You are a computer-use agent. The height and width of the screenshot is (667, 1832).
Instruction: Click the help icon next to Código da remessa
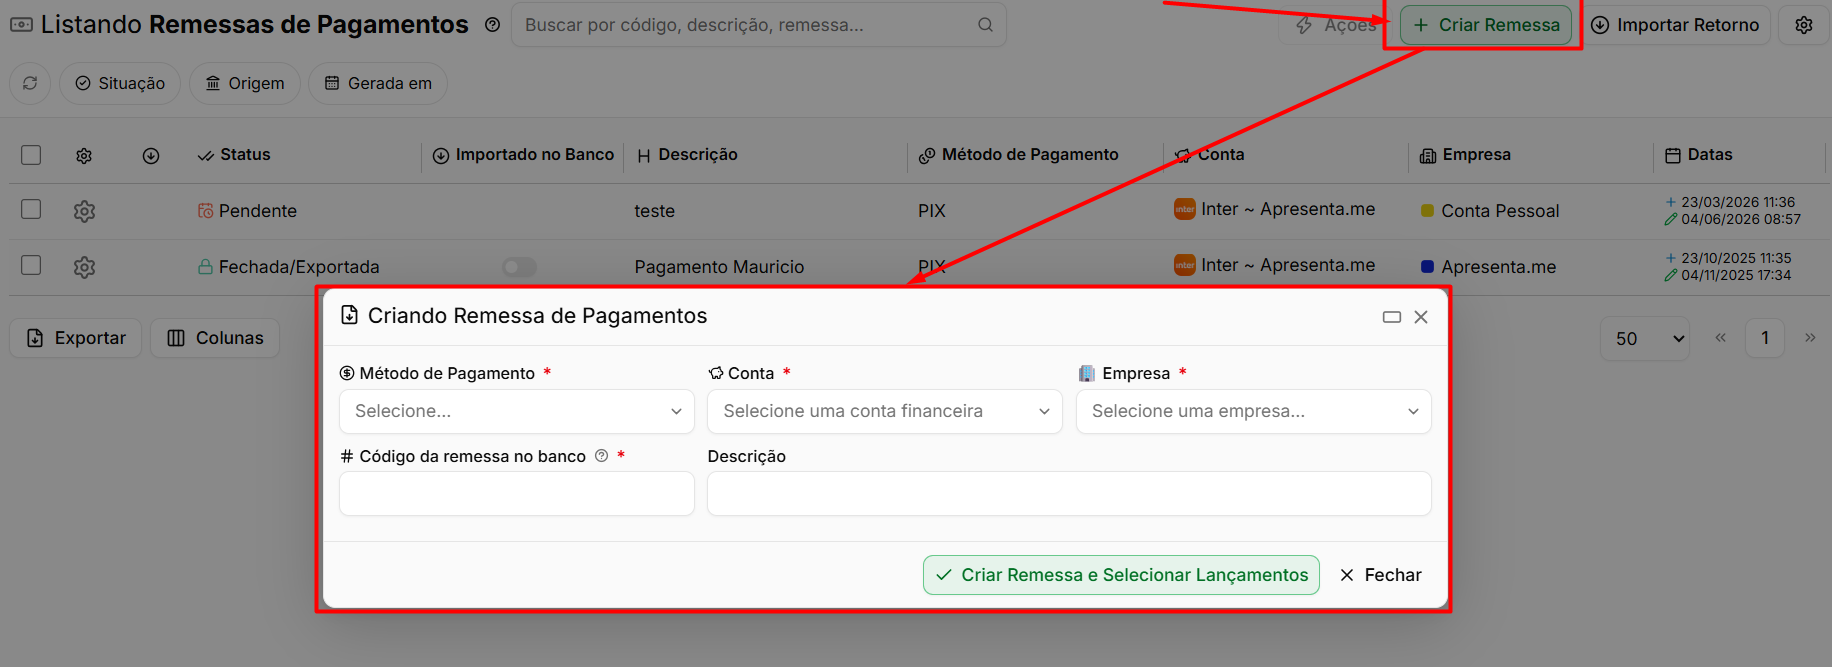[601, 456]
